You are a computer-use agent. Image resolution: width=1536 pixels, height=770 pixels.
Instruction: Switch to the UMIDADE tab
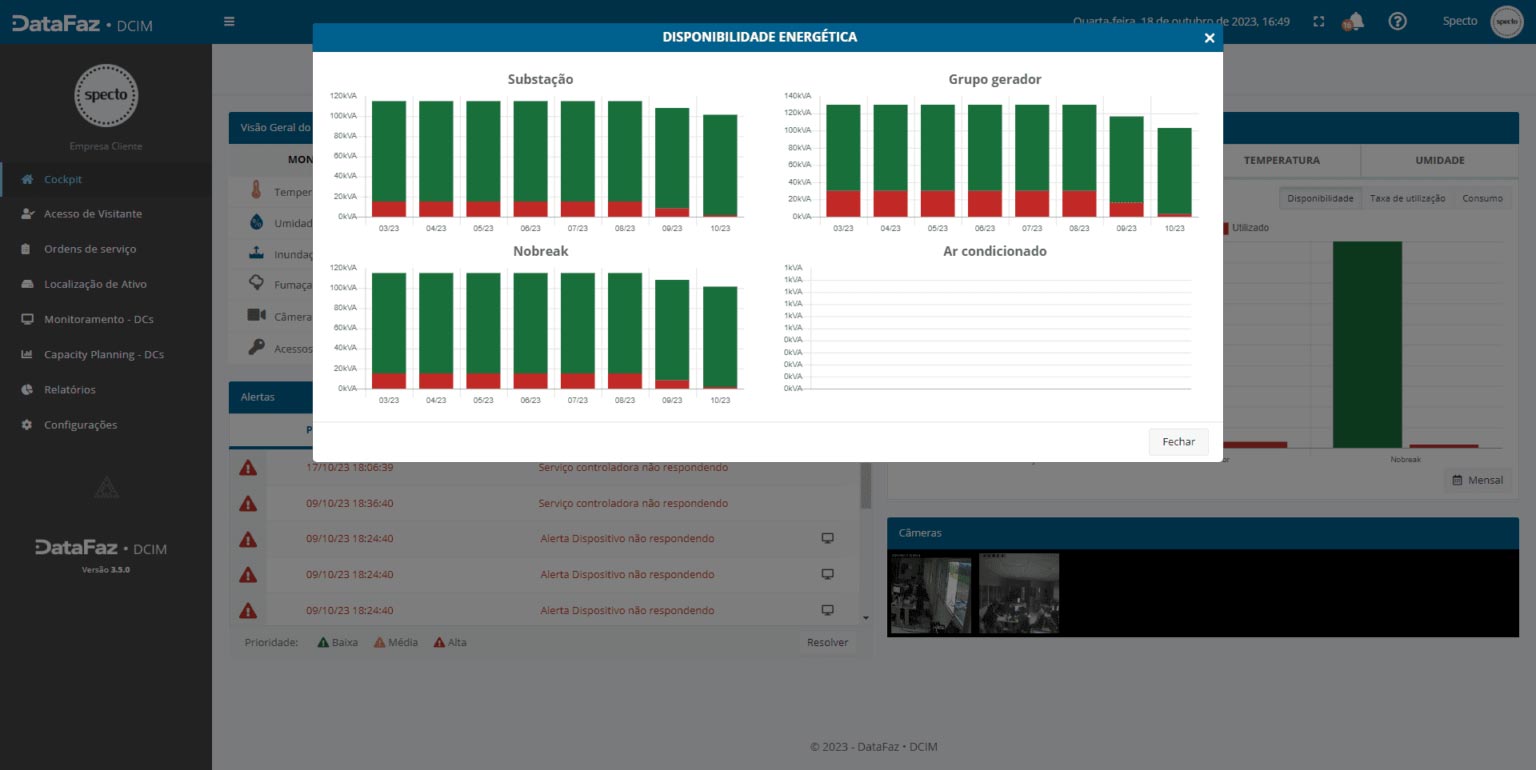[1439, 160]
